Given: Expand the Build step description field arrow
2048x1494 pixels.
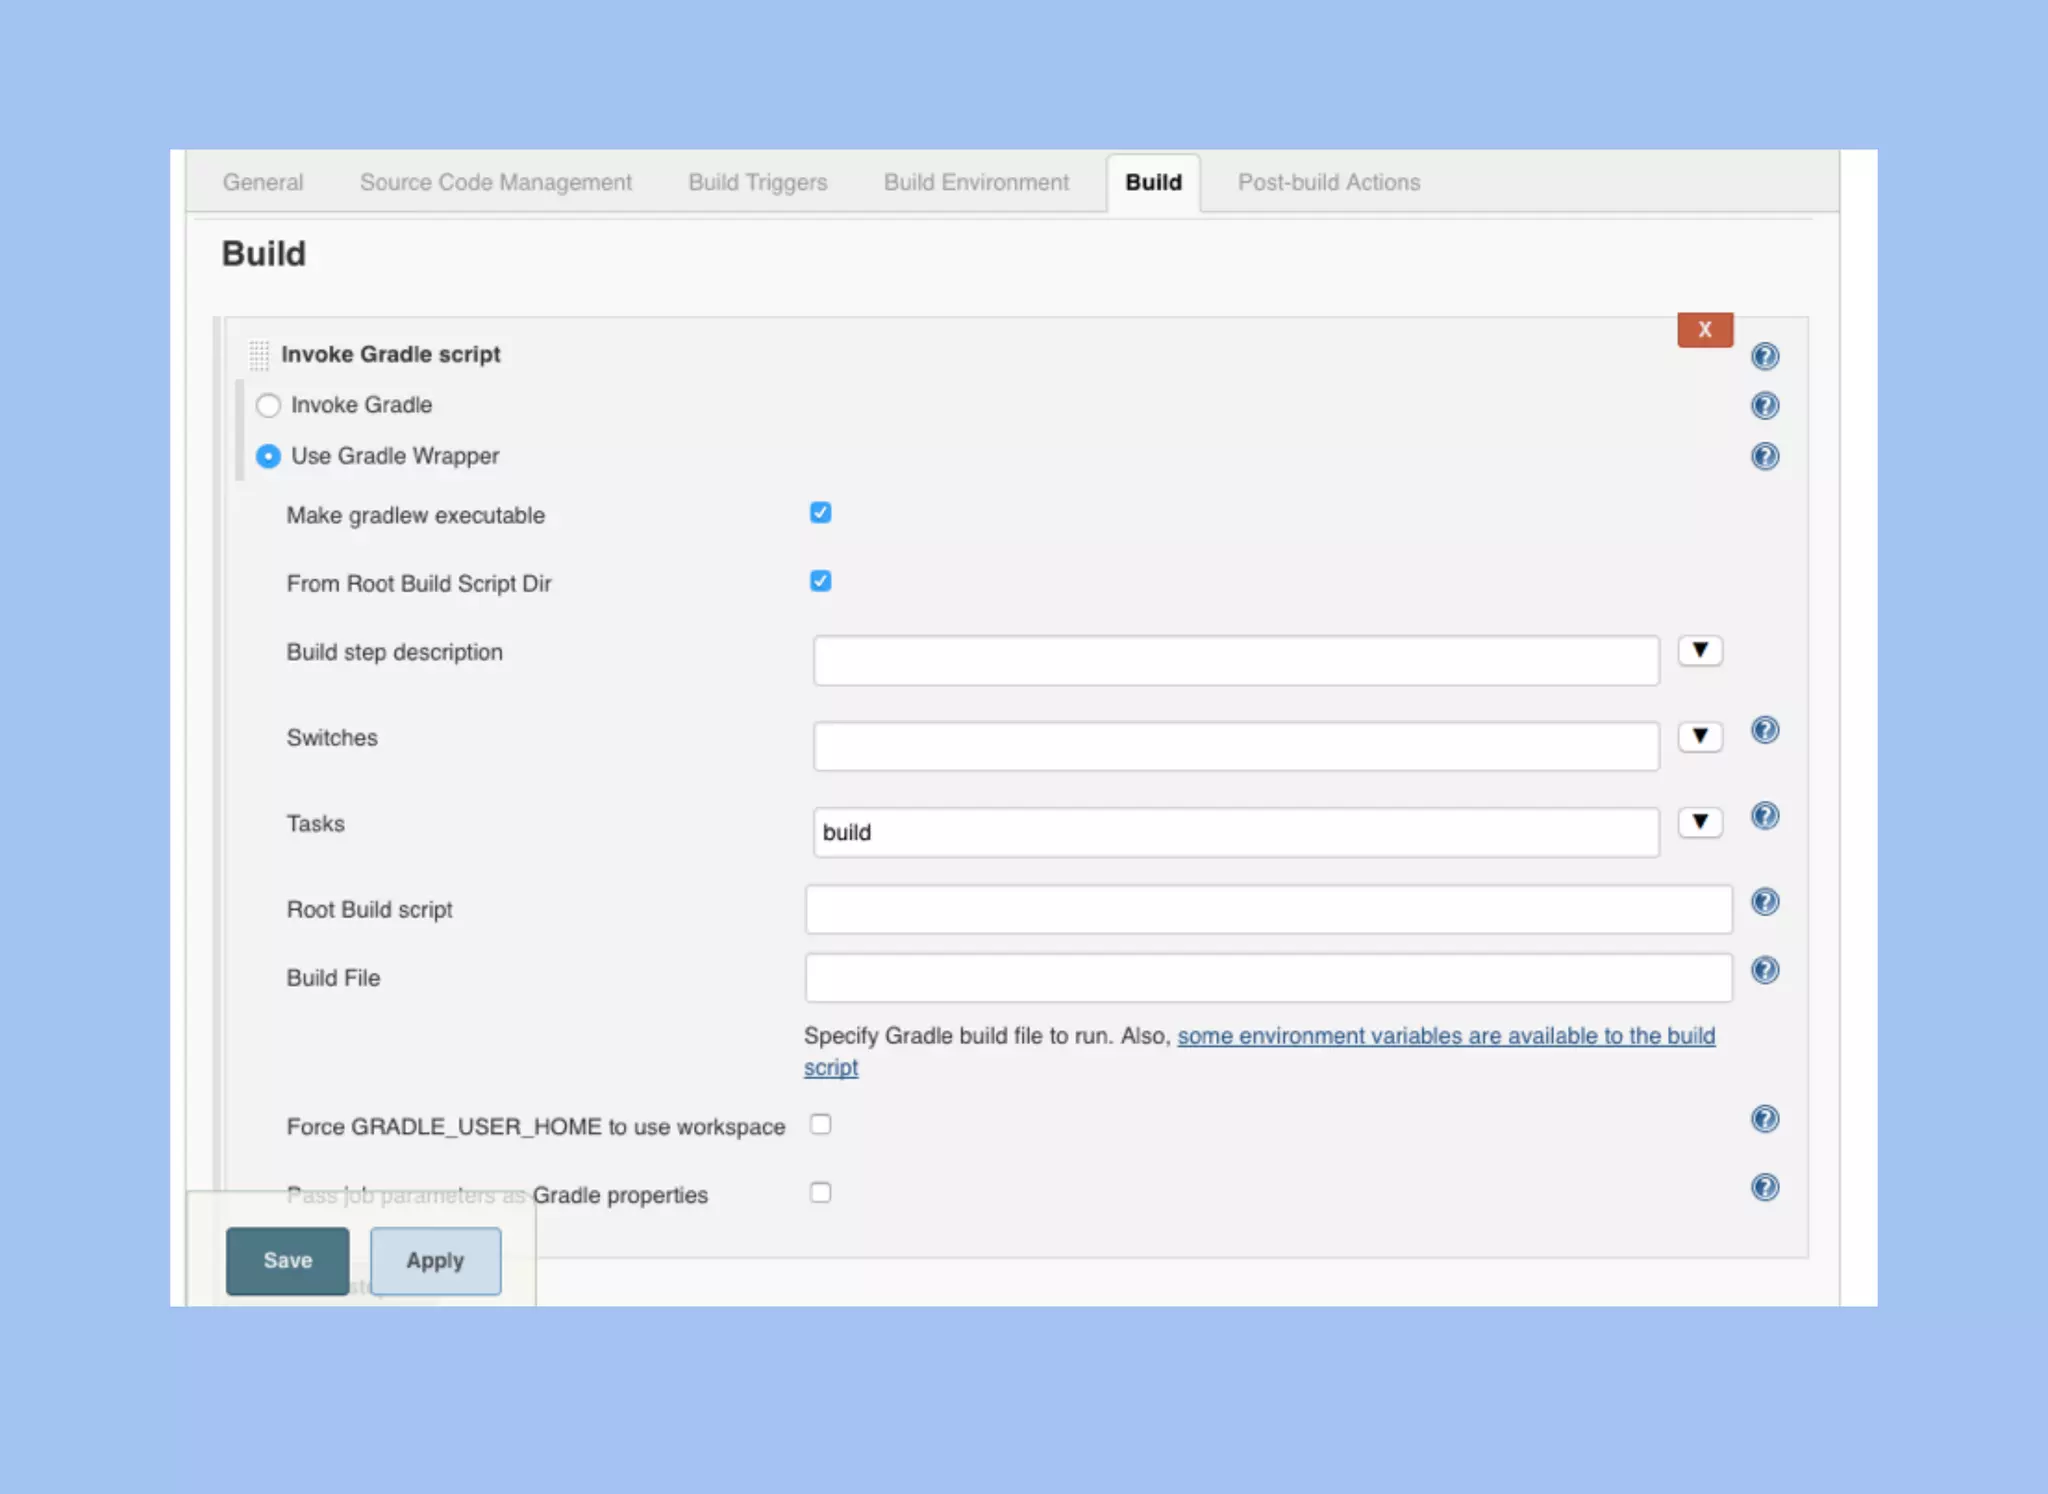Looking at the screenshot, I should click(x=1699, y=650).
